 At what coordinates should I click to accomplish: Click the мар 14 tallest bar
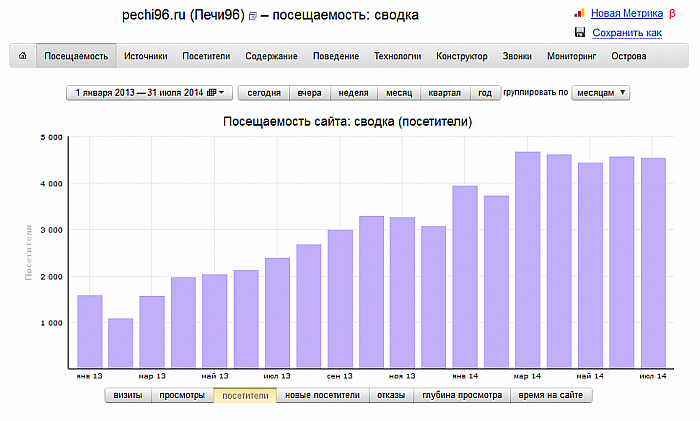528,260
